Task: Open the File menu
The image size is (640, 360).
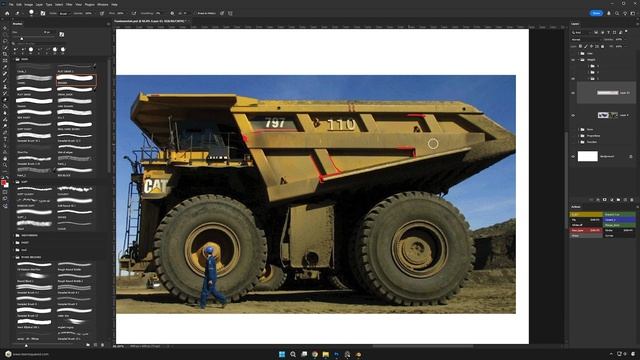Action: tap(11, 4)
